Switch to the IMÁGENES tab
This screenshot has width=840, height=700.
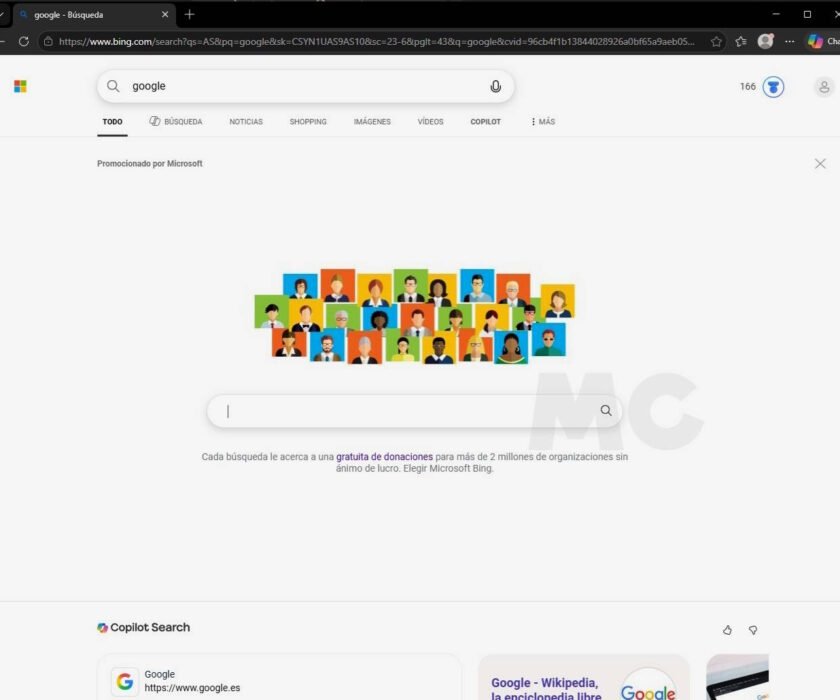tap(372, 122)
